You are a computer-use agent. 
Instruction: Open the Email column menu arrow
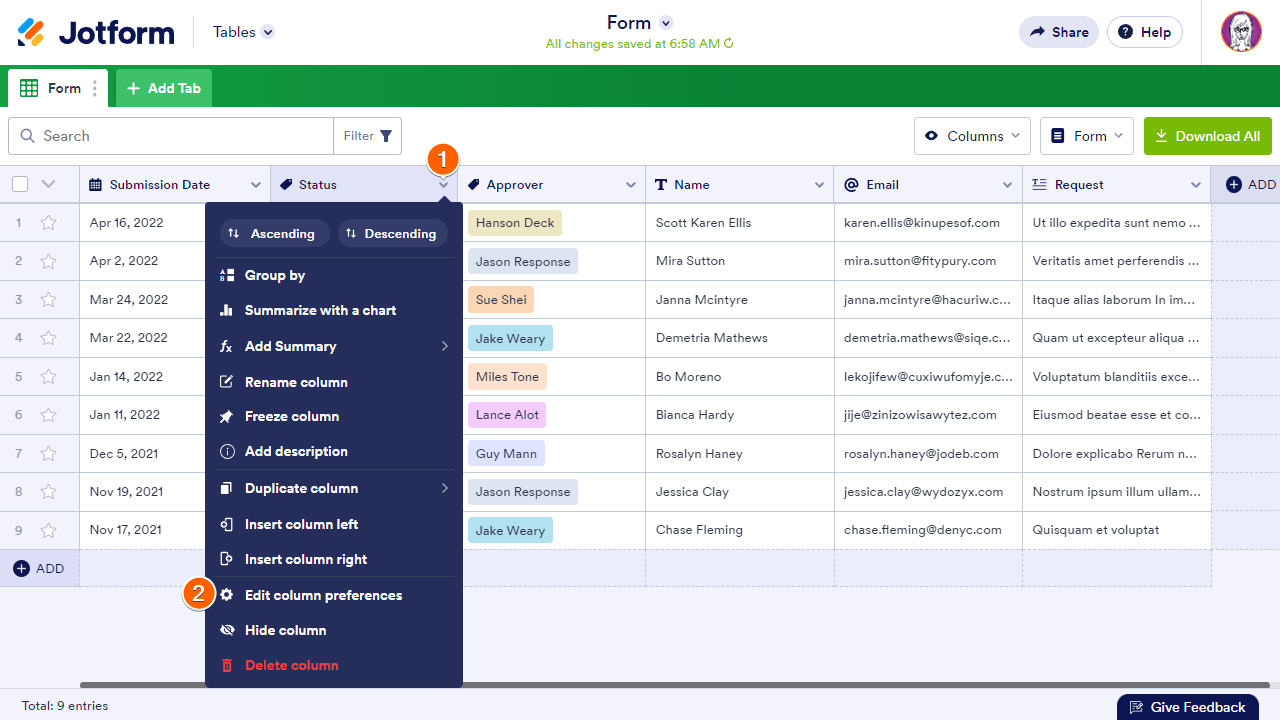(1007, 185)
